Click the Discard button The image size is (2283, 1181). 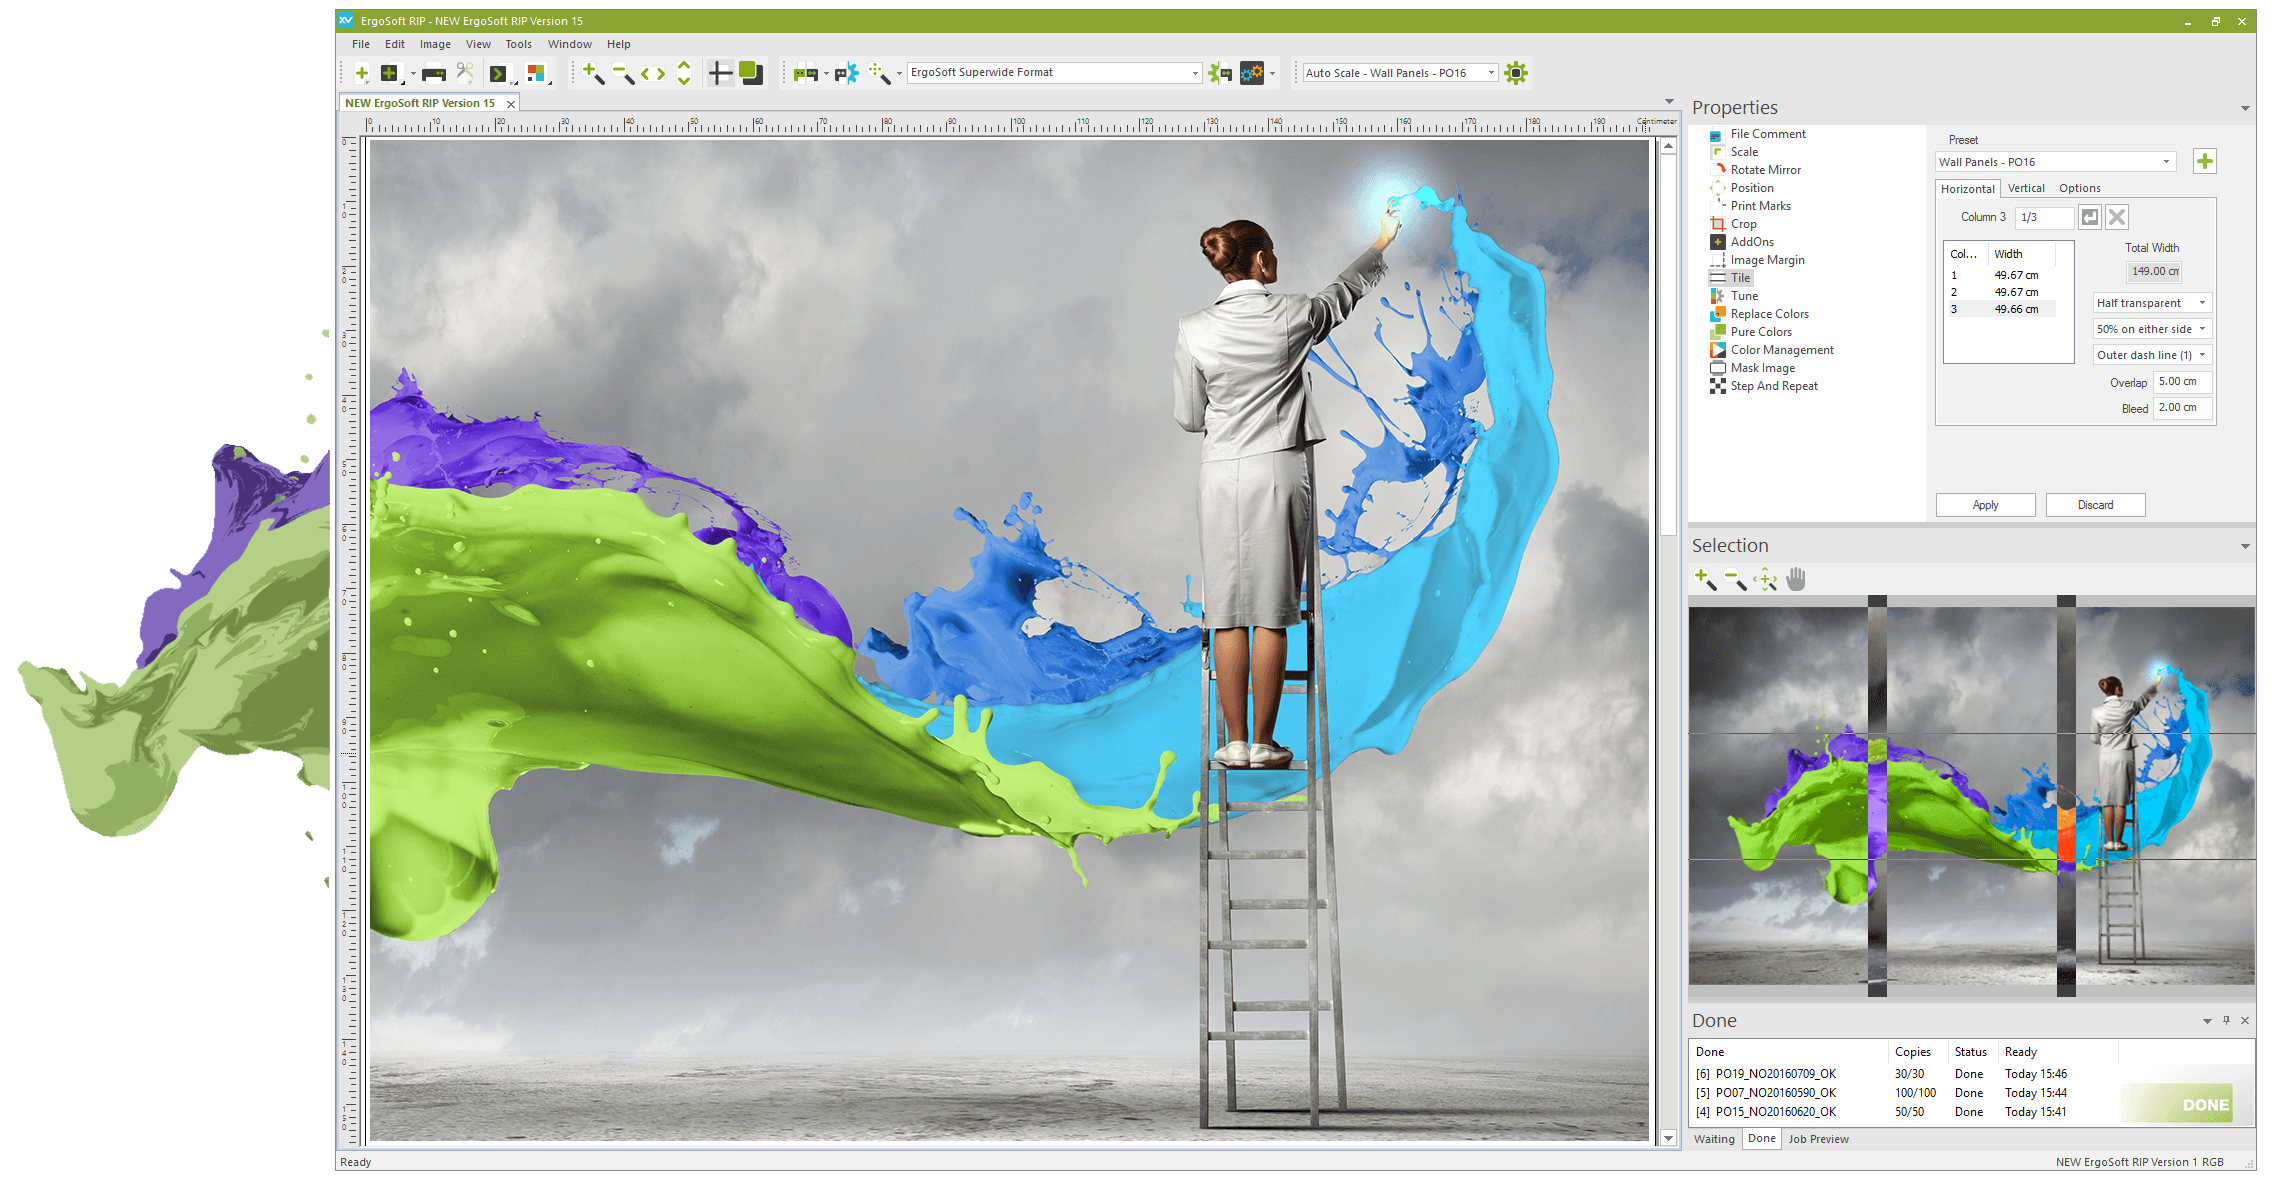pos(2095,505)
